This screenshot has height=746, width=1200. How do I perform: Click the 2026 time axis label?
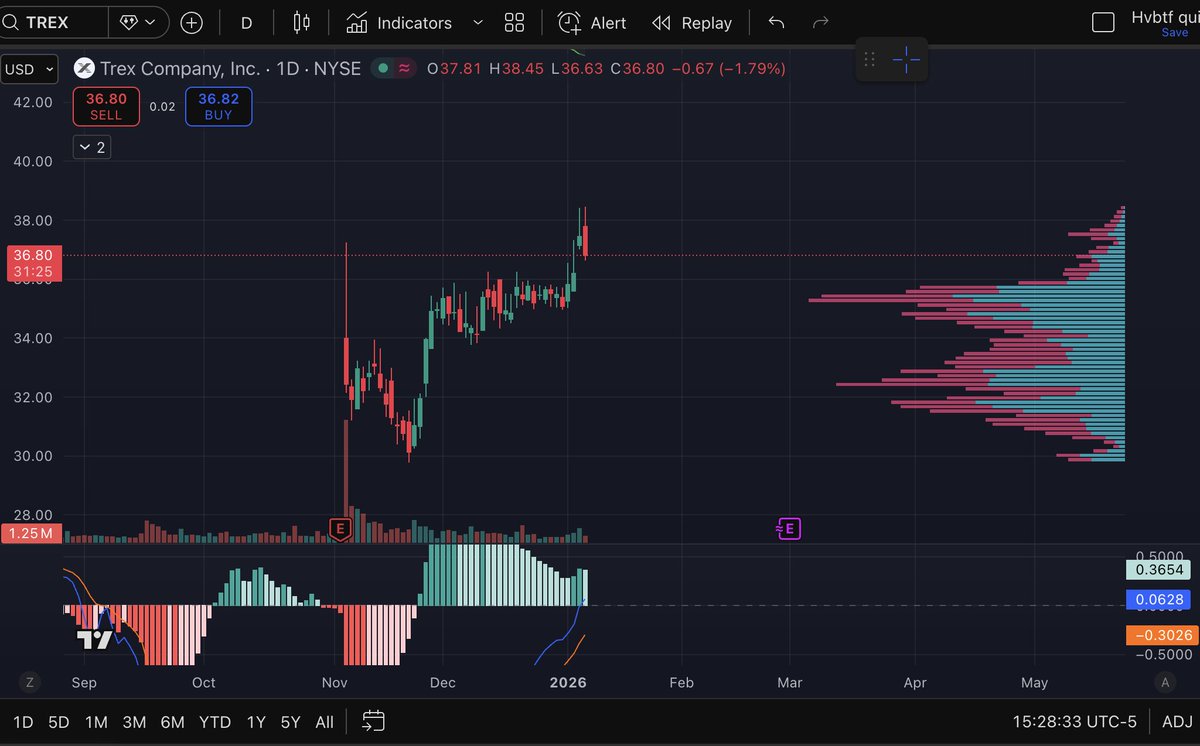pyautogui.click(x=567, y=683)
